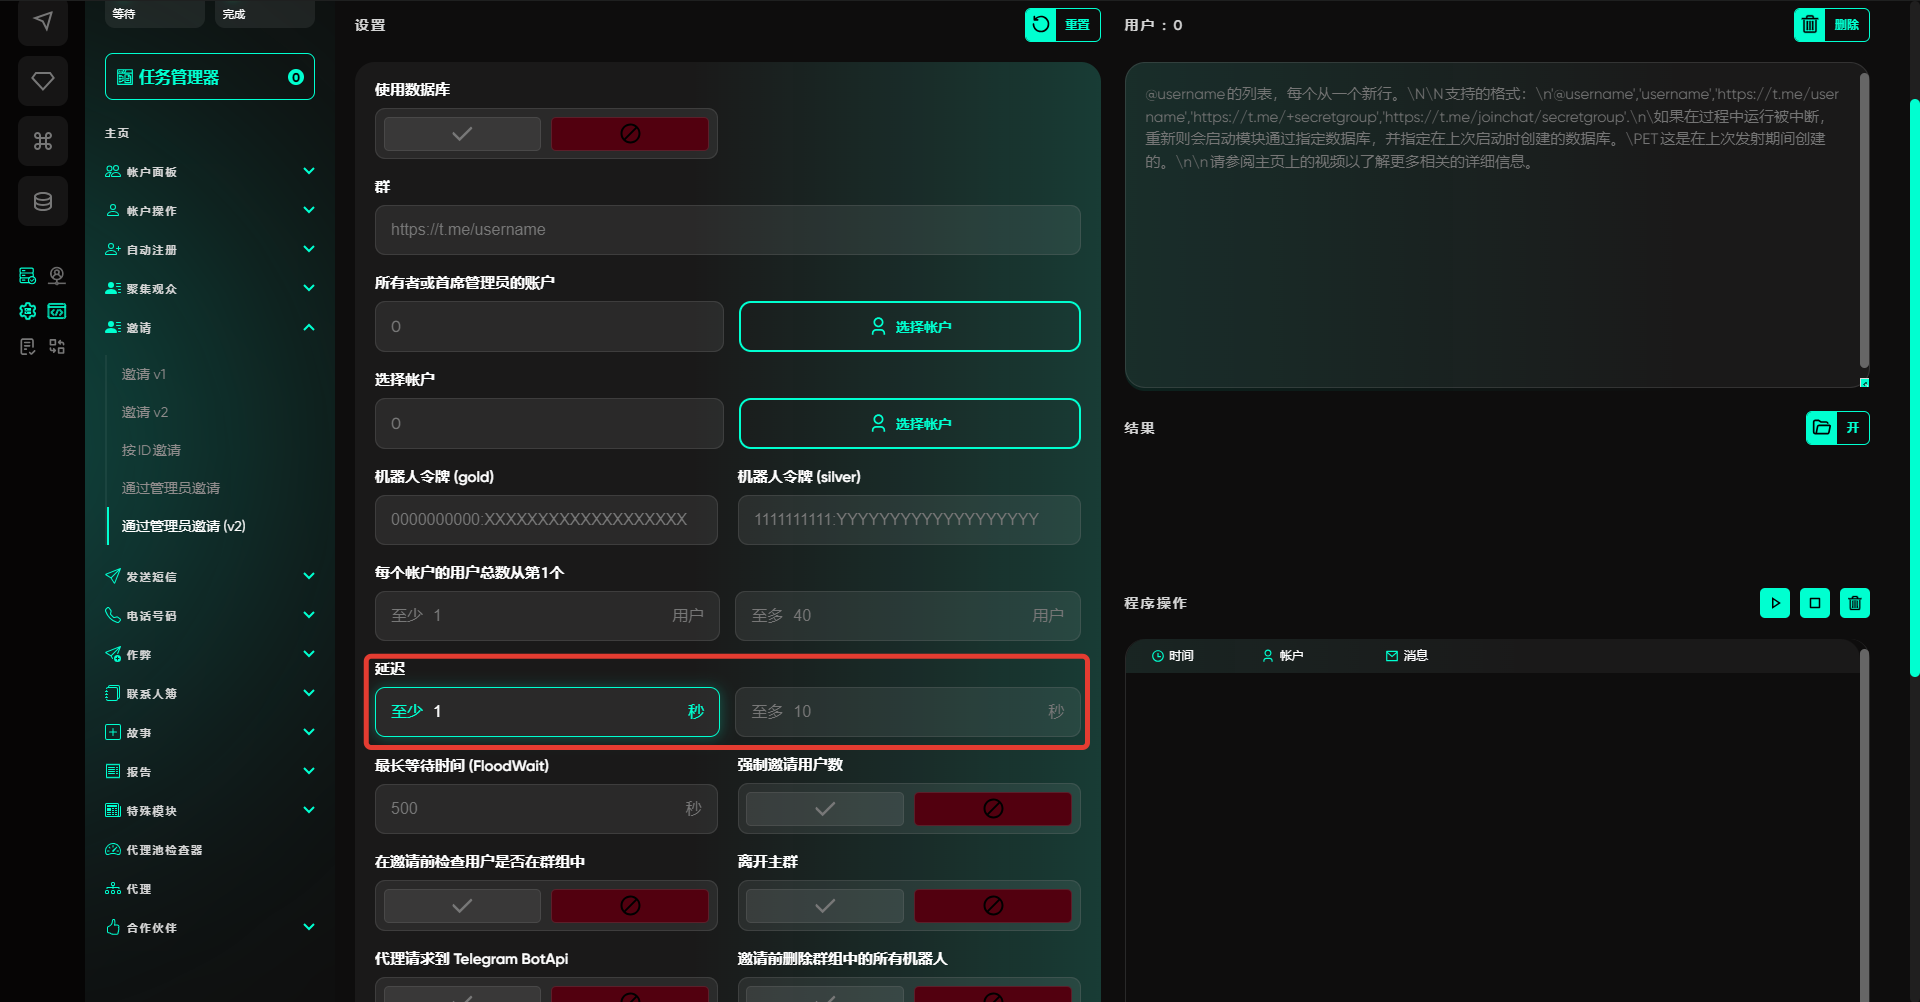Open the database icon in left rail
The width and height of the screenshot is (1920, 1002).
coord(43,201)
